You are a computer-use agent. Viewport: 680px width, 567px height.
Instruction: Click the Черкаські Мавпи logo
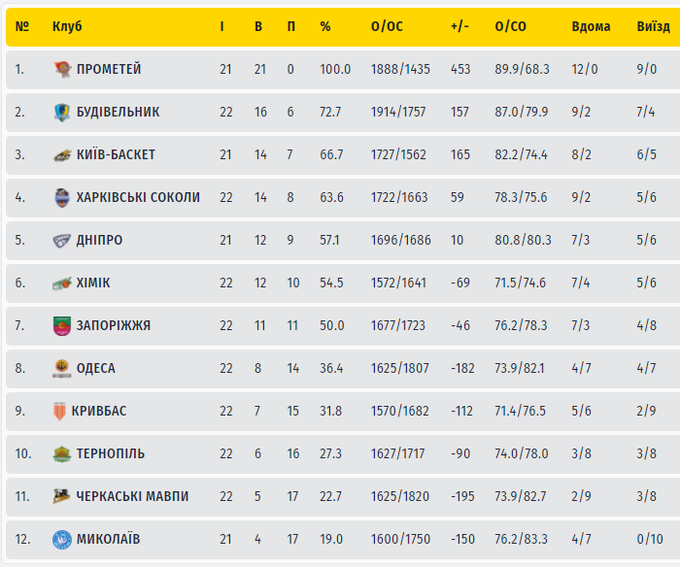pos(62,497)
